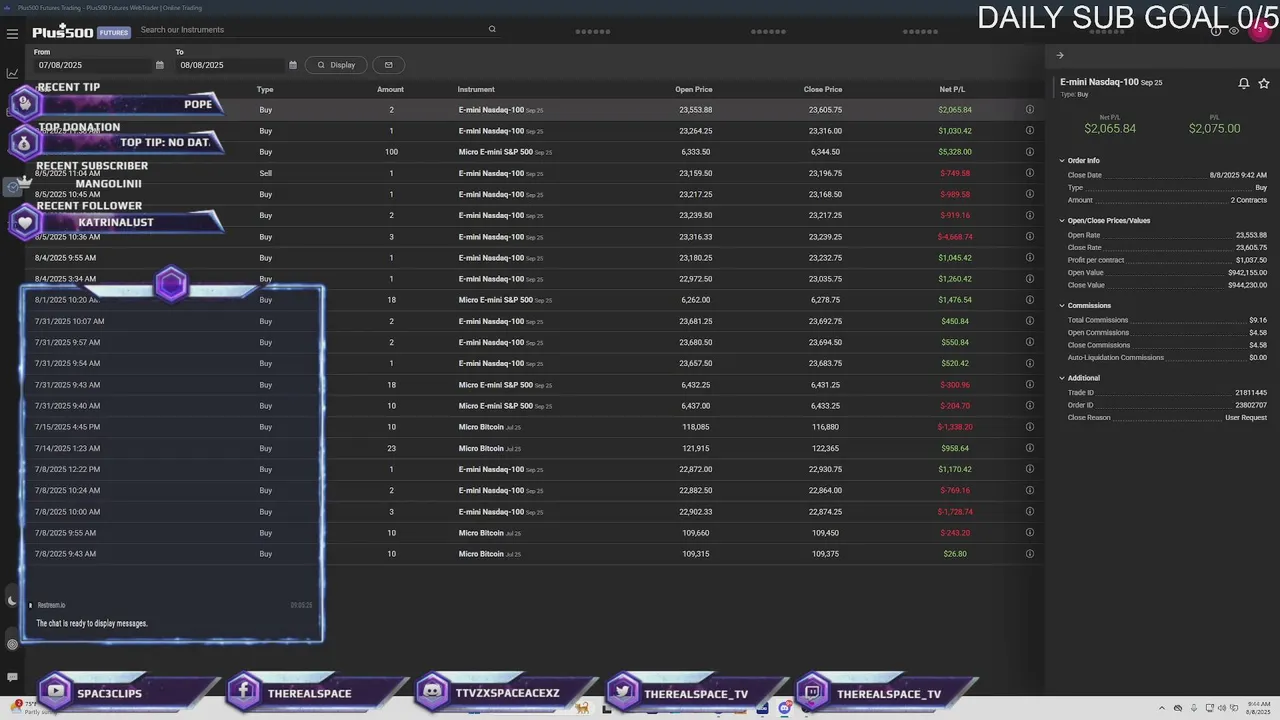The height and width of the screenshot is (720, 1280).
Task: Click the 7/15/2025 4:45 PM row date
Action: coord(67,427)
